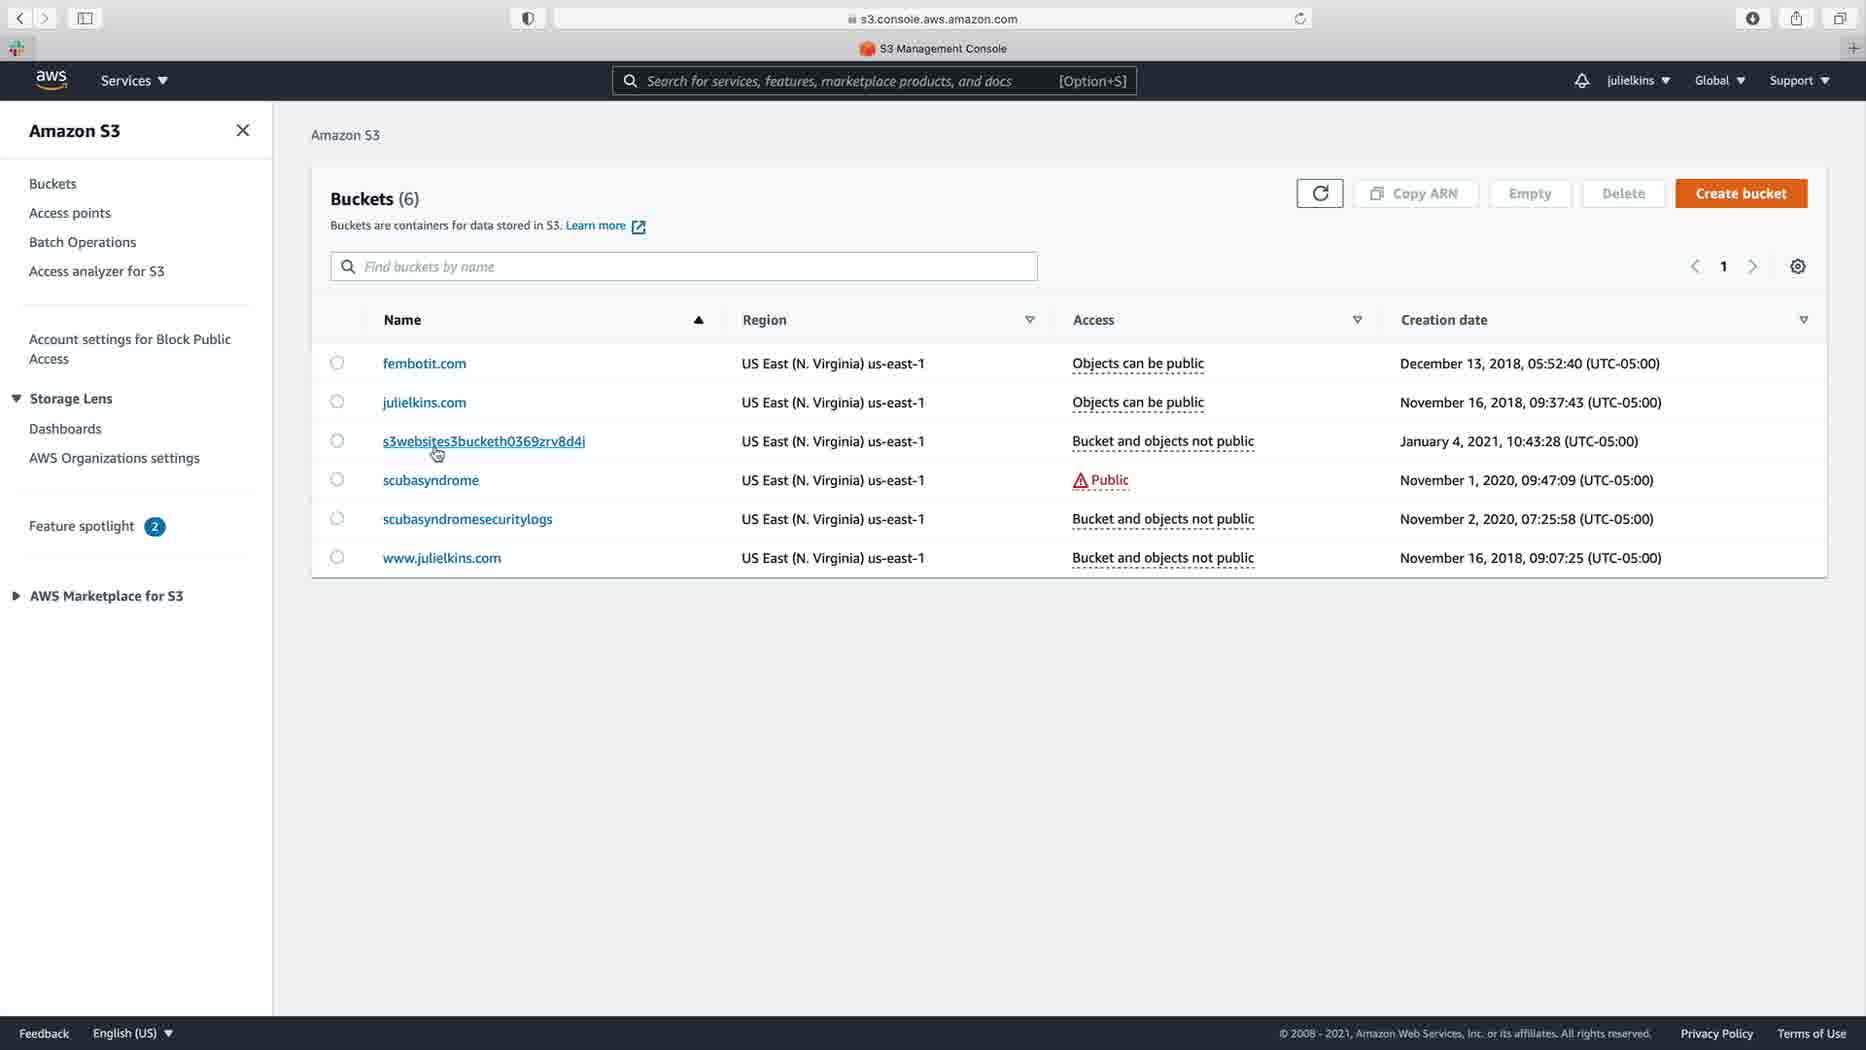
Task: Expand AWS Marketplace for S3 section
Action: (x=16, y=596)
